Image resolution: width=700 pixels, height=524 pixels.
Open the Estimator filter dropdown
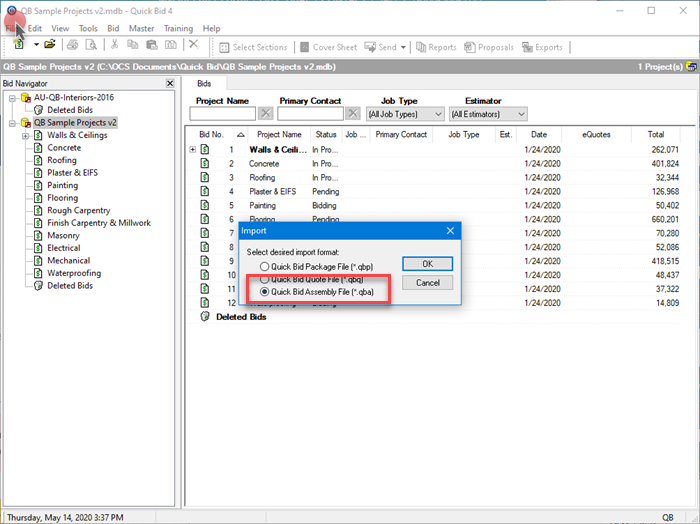521,114
